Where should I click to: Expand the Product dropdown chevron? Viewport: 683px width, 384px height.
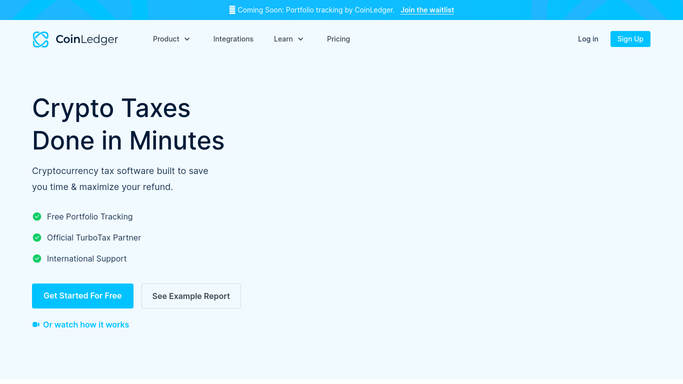tap(187, 39)
